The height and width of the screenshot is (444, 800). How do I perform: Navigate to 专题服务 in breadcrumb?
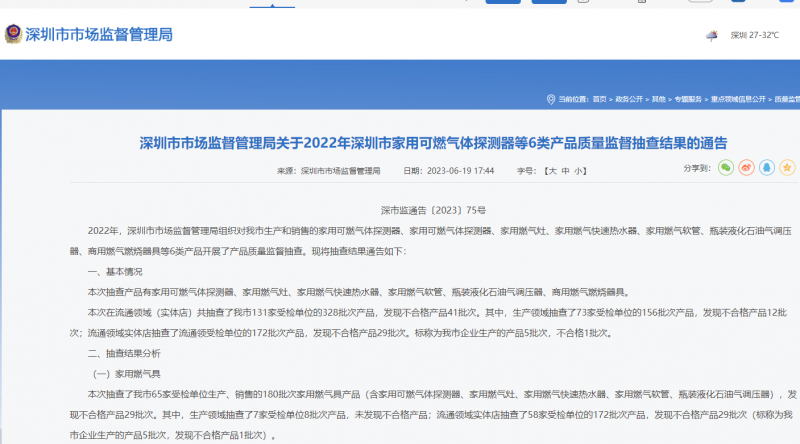pyautogui.click(x=688, y=100)
